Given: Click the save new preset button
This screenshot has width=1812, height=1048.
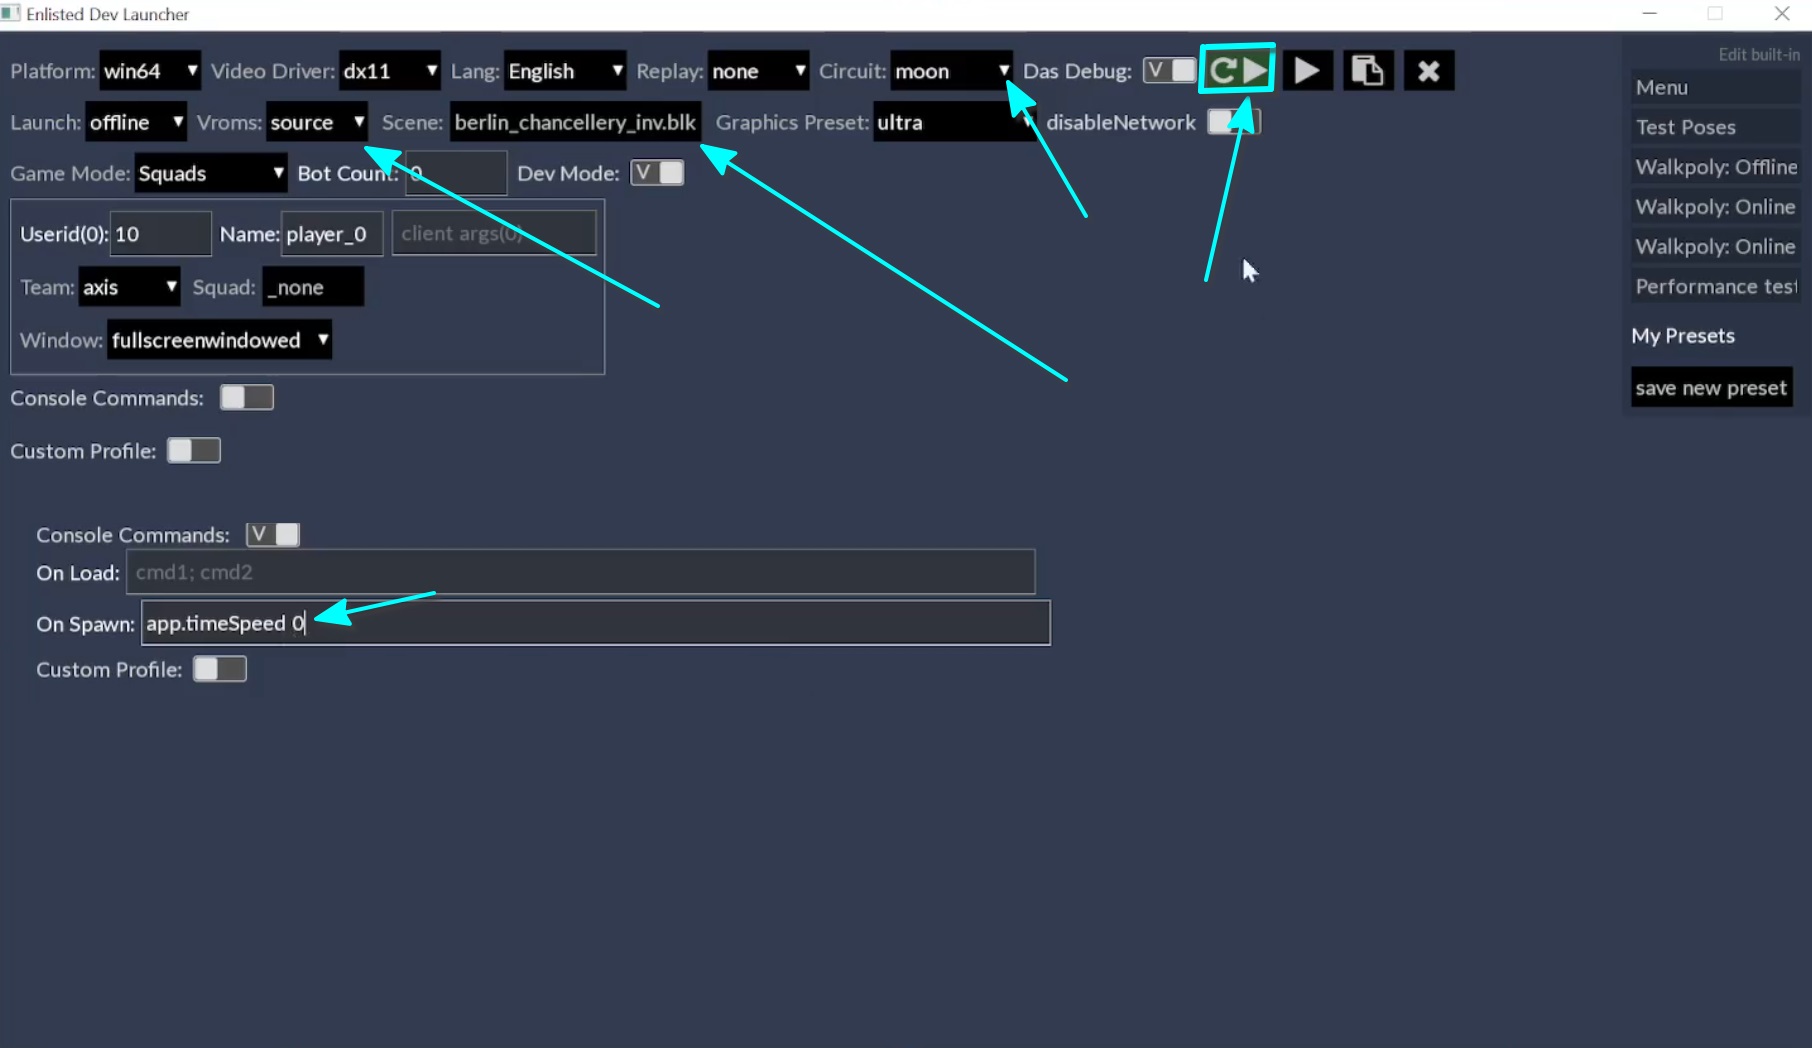Looking at the screenshot, I should (1710, 388).
